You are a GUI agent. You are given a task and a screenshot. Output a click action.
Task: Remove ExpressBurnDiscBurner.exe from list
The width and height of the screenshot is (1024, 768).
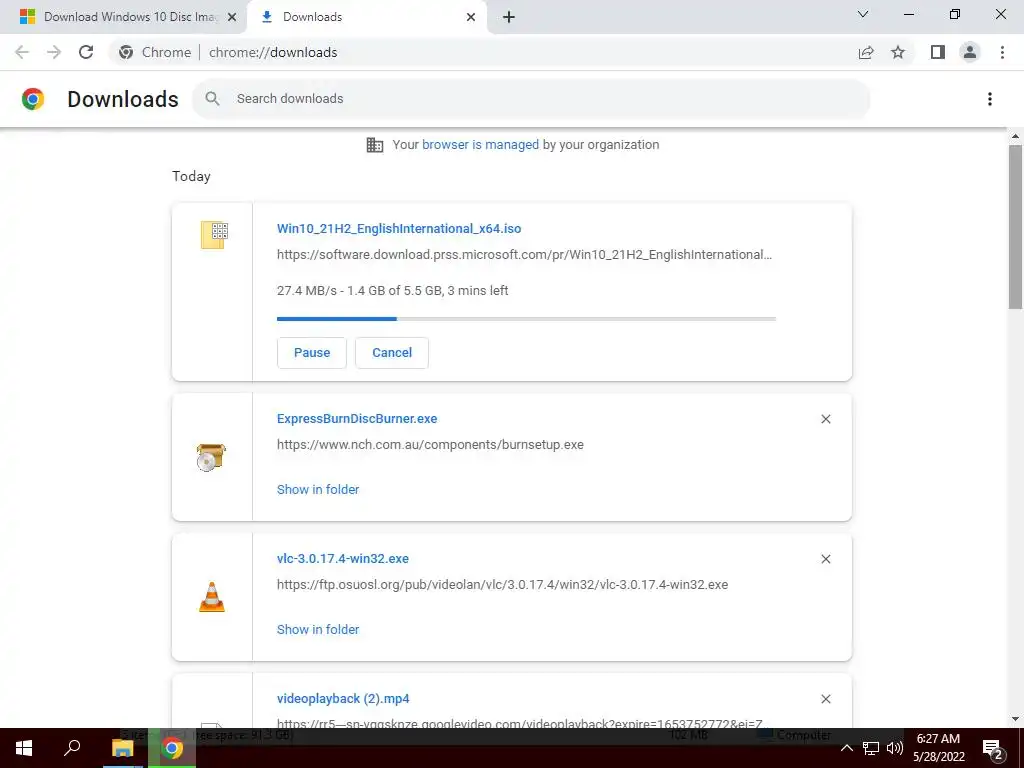[825, 419]
